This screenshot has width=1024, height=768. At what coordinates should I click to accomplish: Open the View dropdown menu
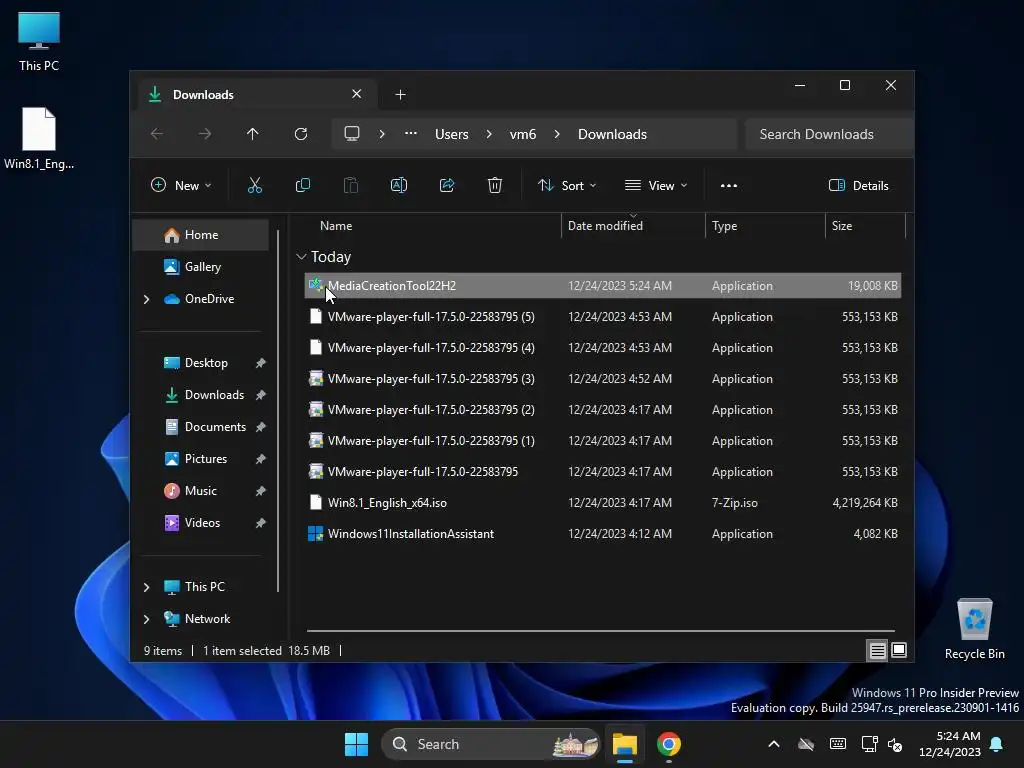(x=656, y=185)
